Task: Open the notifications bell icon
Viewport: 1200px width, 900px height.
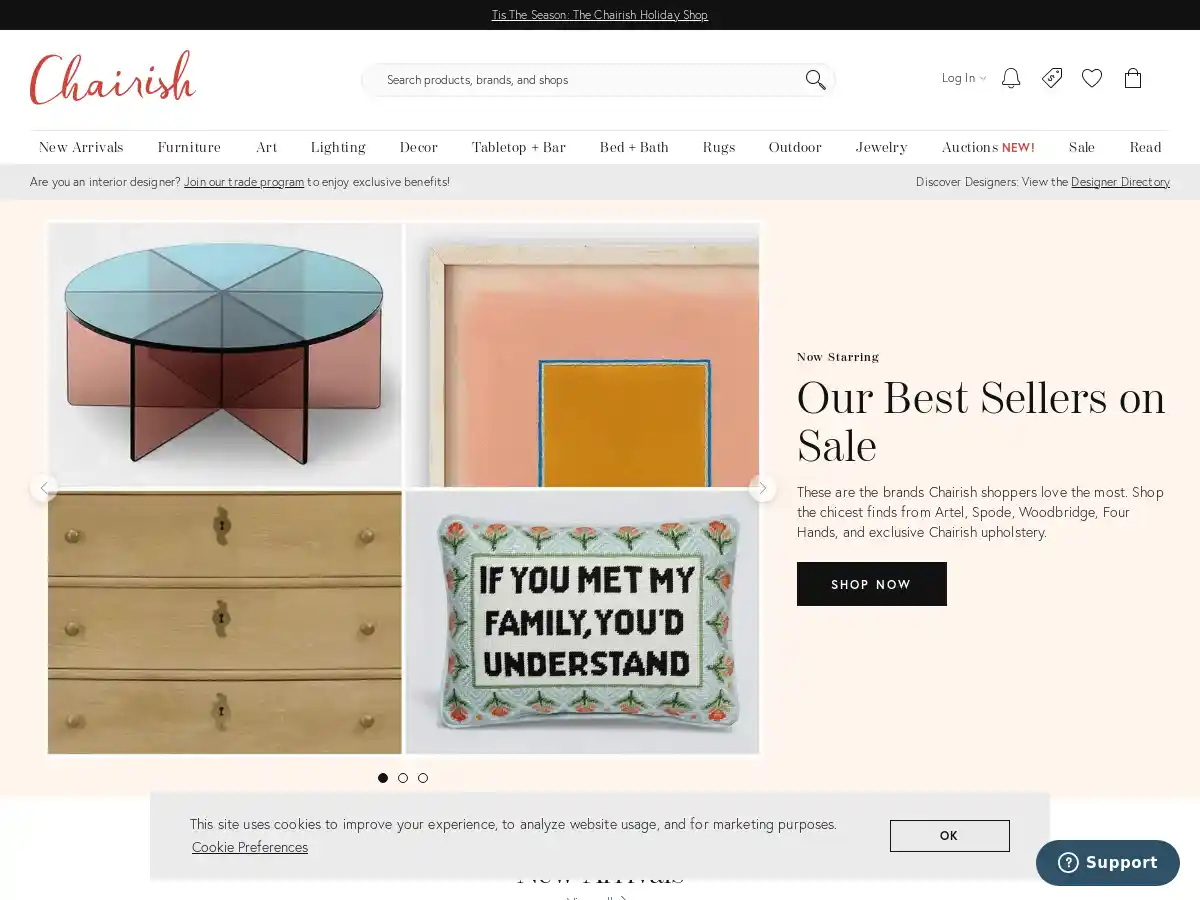Action: (1011, 78)
